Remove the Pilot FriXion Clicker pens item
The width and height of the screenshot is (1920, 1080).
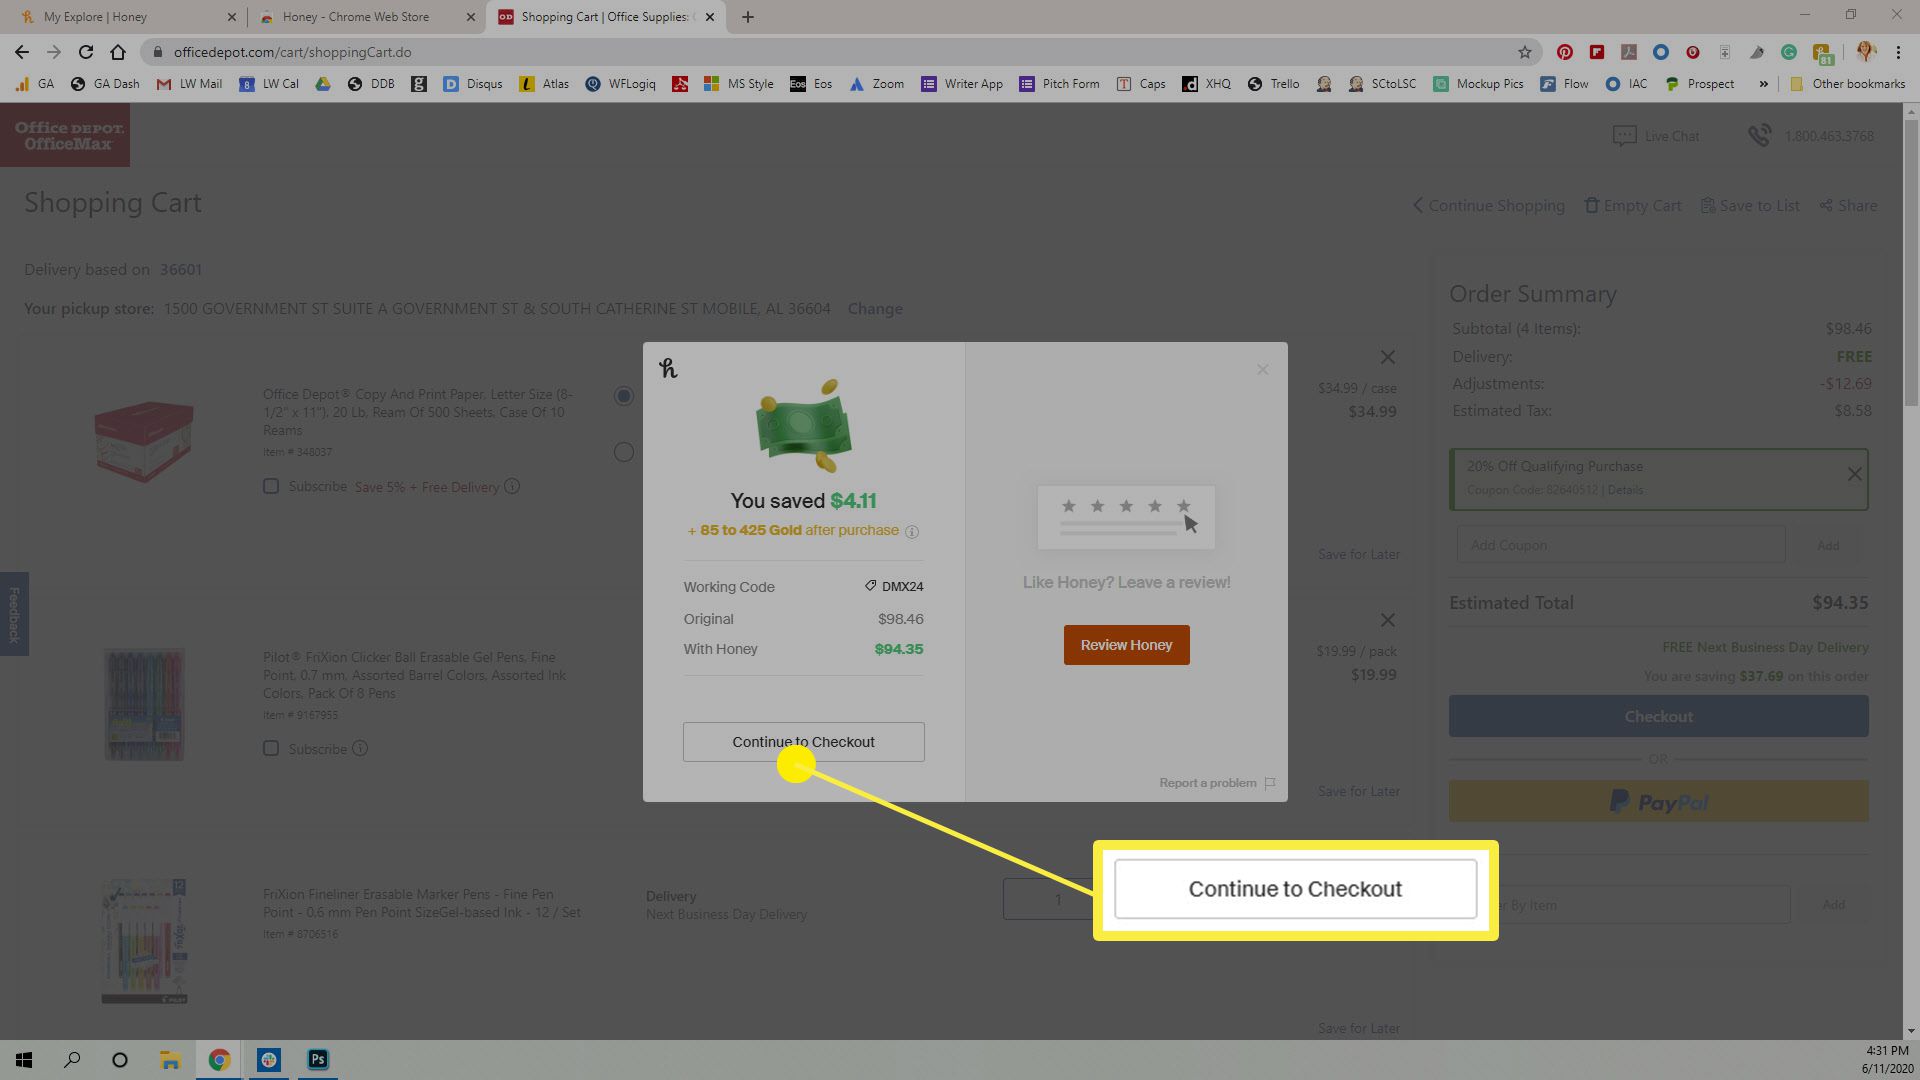pyautogui.click(x=1387, y=620)
